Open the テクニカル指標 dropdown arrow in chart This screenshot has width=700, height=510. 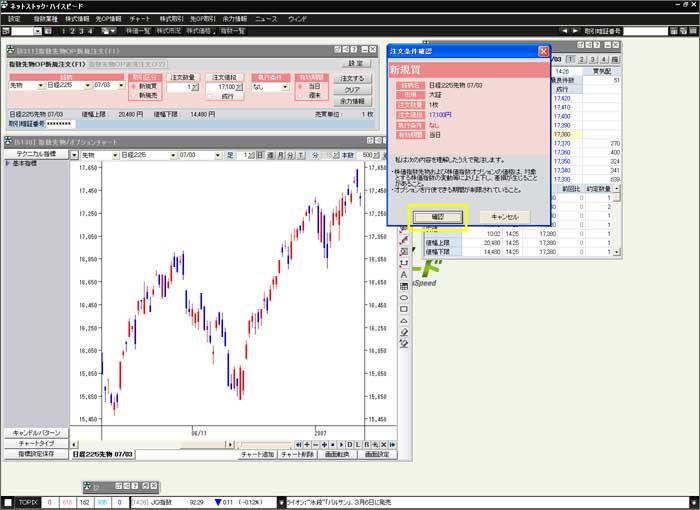tap(74, 155)
